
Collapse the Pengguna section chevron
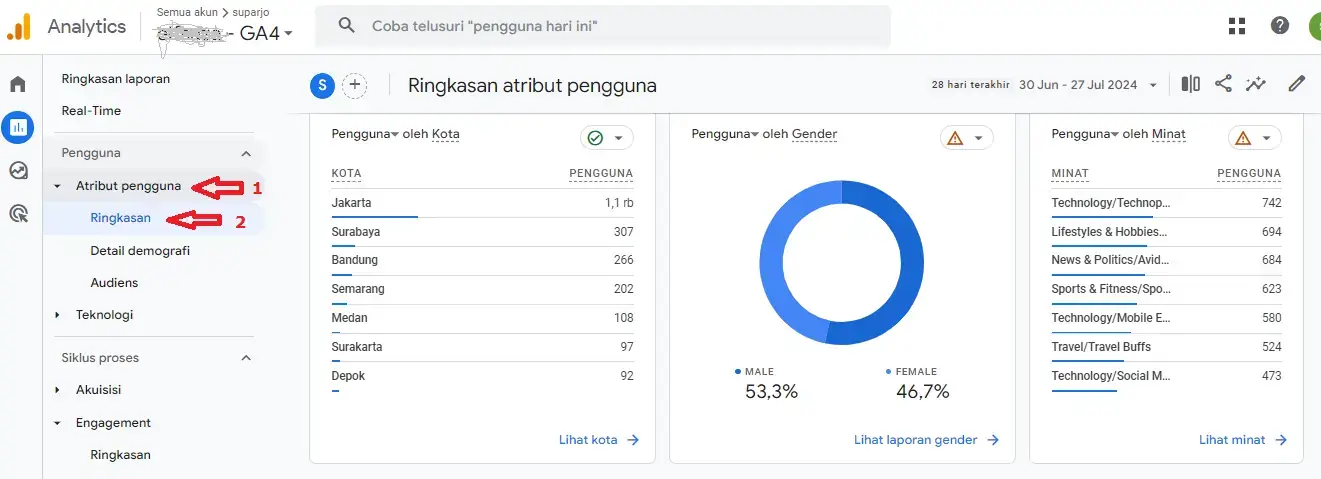[246, 153]
